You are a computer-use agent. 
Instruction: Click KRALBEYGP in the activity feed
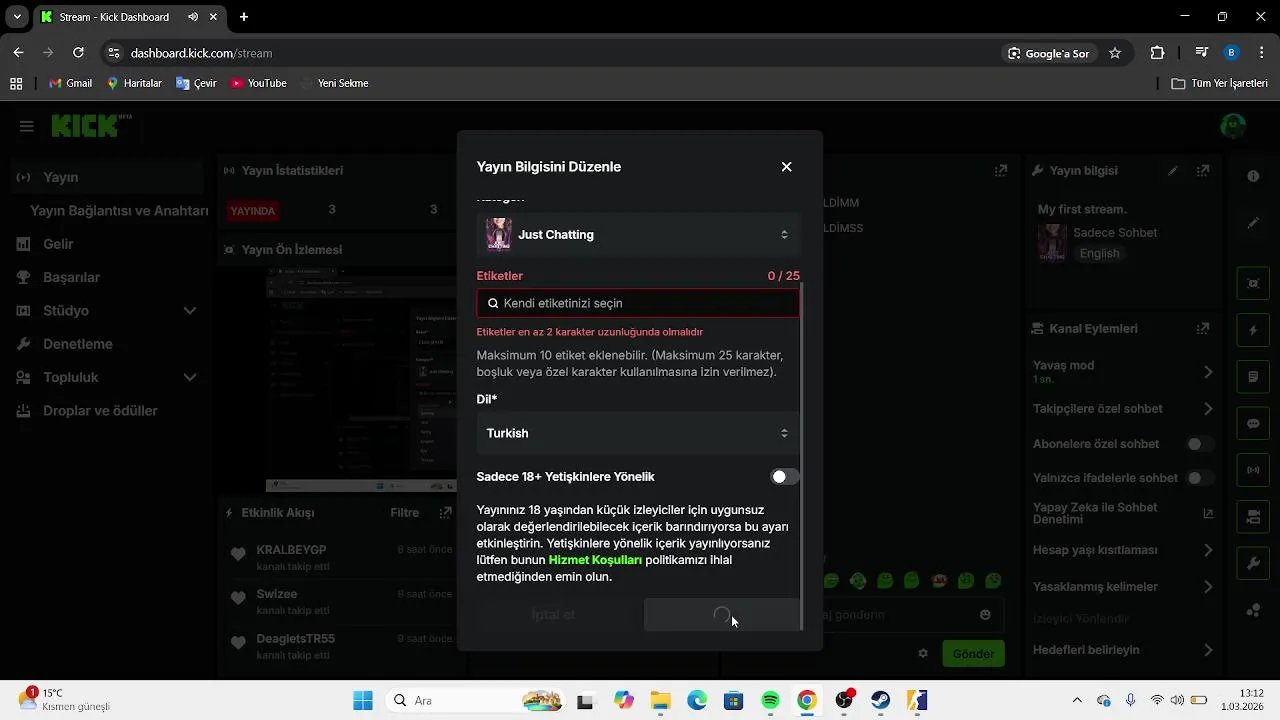tap(291, 550)
